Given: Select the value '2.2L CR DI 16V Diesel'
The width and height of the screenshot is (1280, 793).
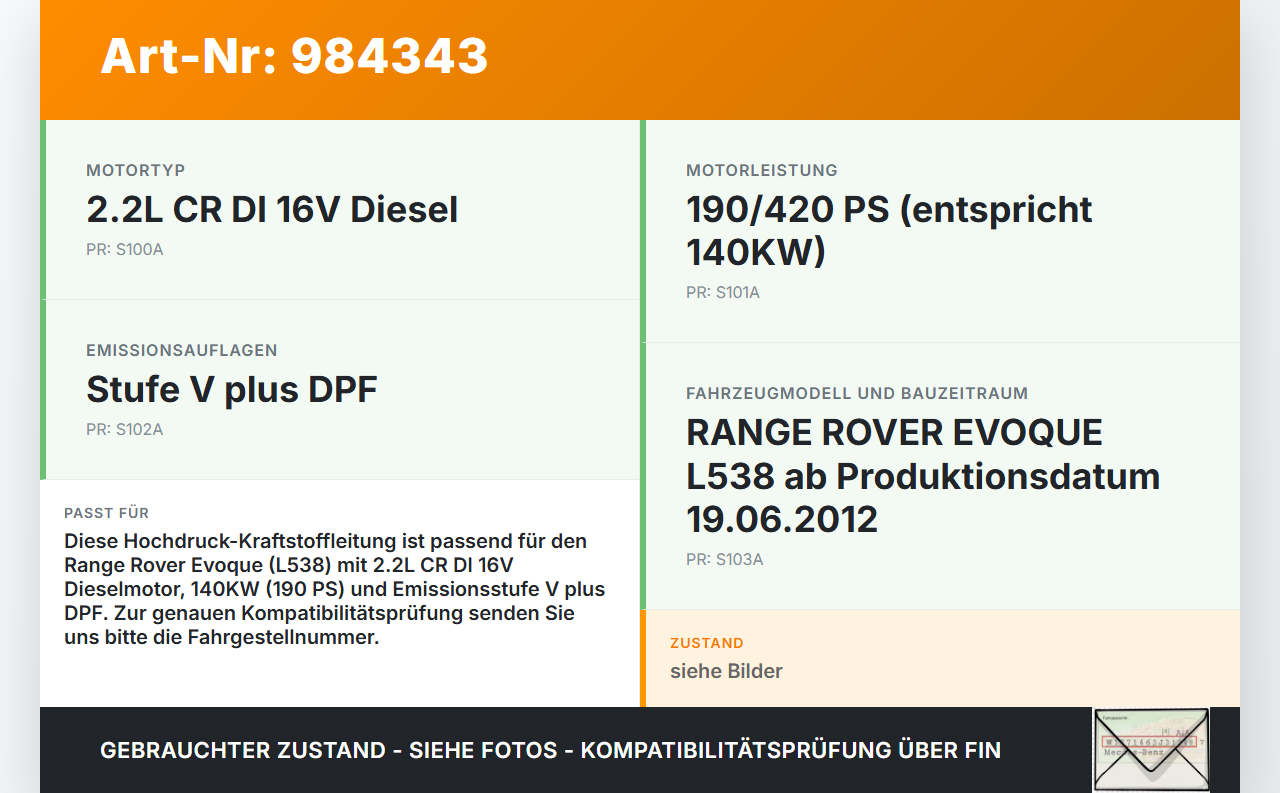Looking at the screenshot, I should [272, 210].
